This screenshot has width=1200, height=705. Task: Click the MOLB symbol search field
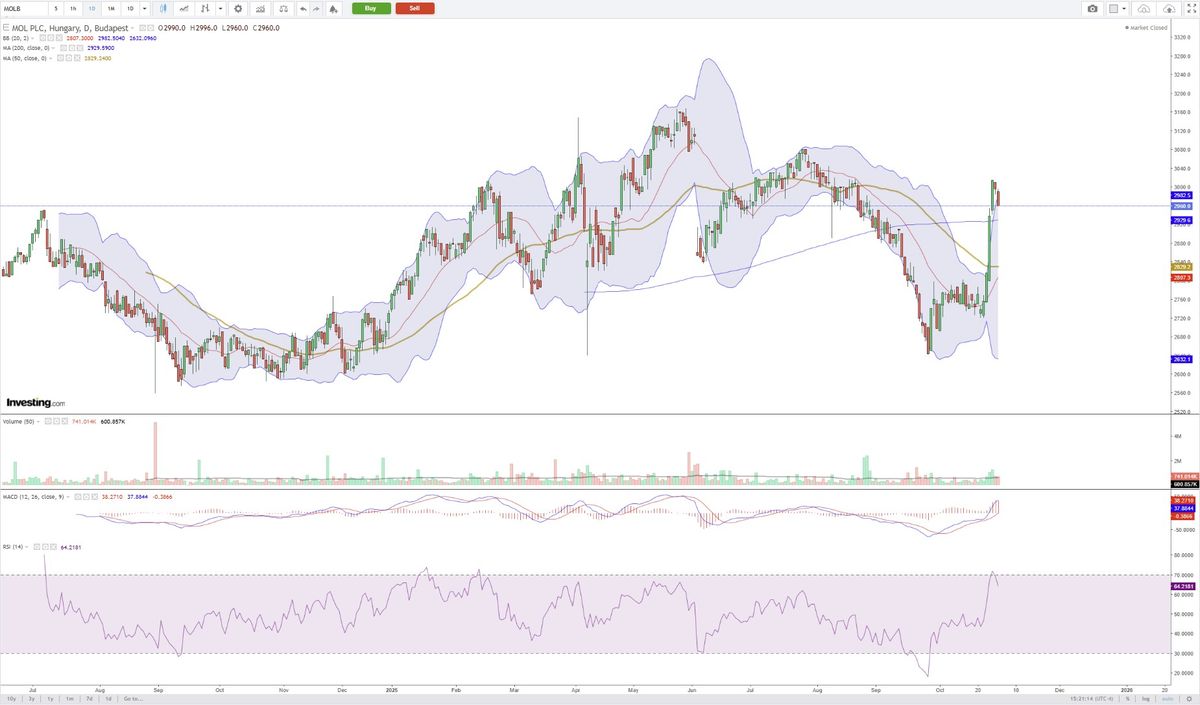23,8
